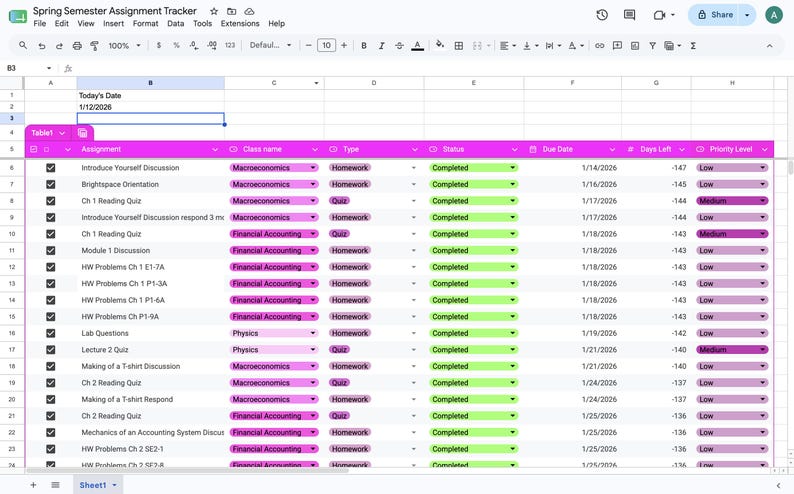
Task: Open fill color picker
Action: (440, 45)
